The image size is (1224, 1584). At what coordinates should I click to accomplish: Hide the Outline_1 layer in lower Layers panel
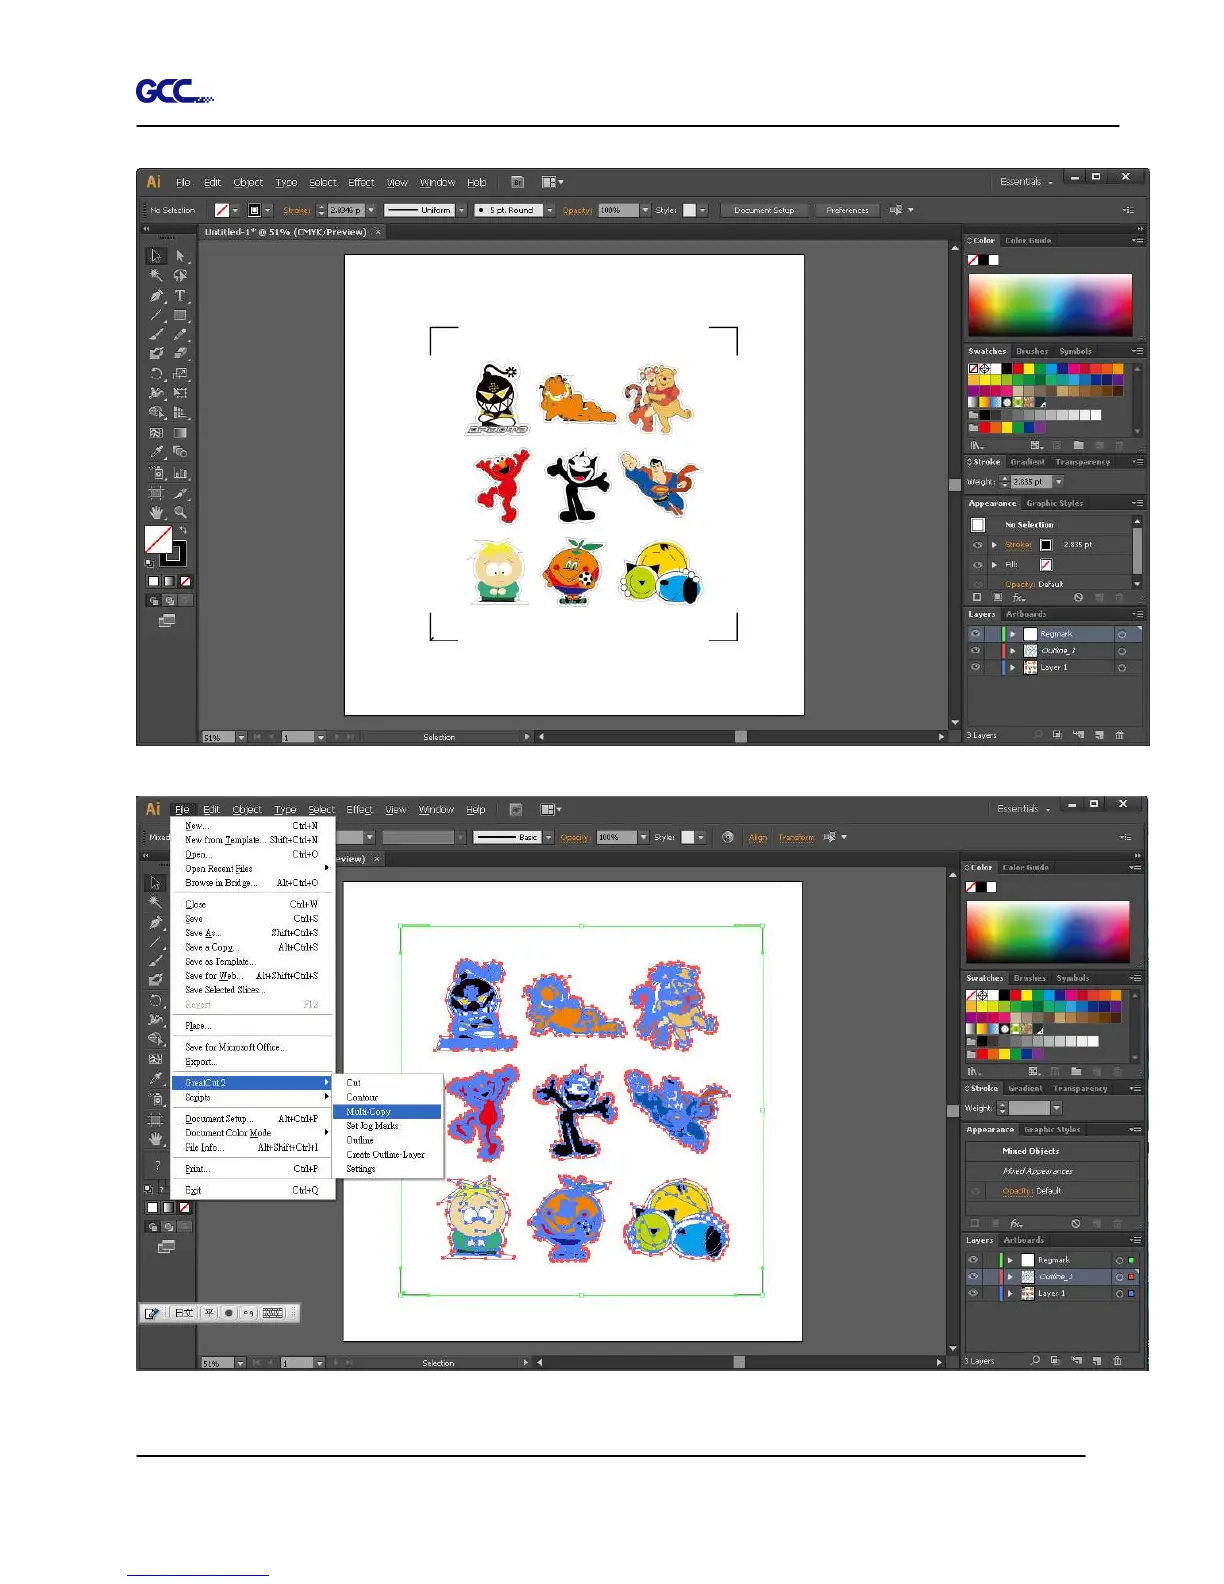973,1276
